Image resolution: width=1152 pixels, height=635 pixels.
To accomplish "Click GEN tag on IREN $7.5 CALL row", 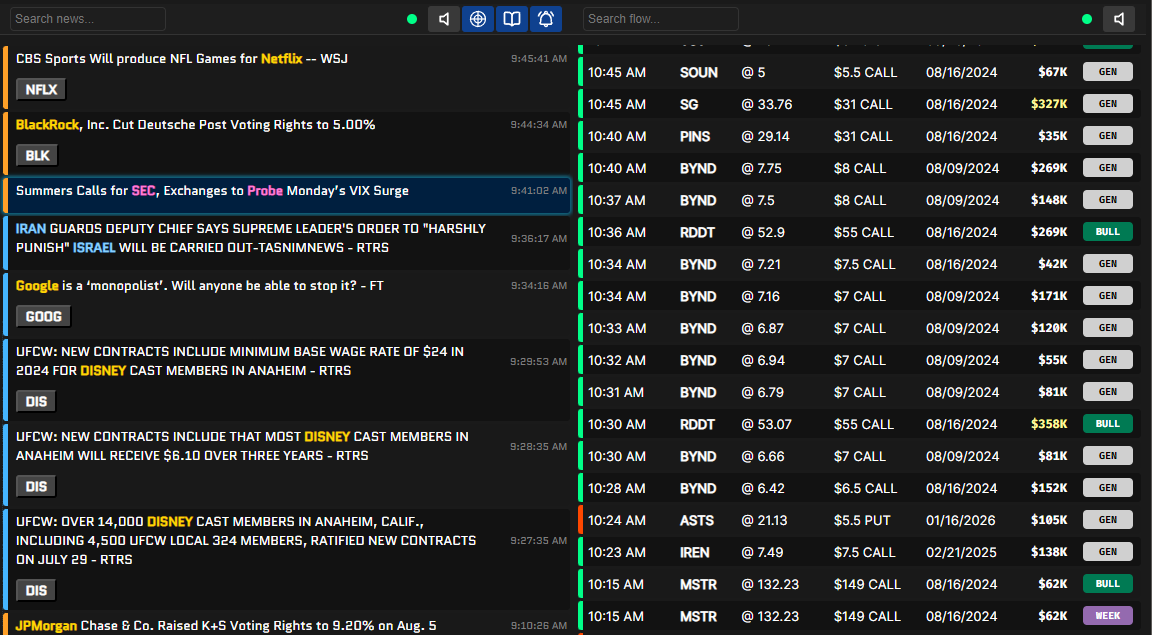I will point(1108,551).
